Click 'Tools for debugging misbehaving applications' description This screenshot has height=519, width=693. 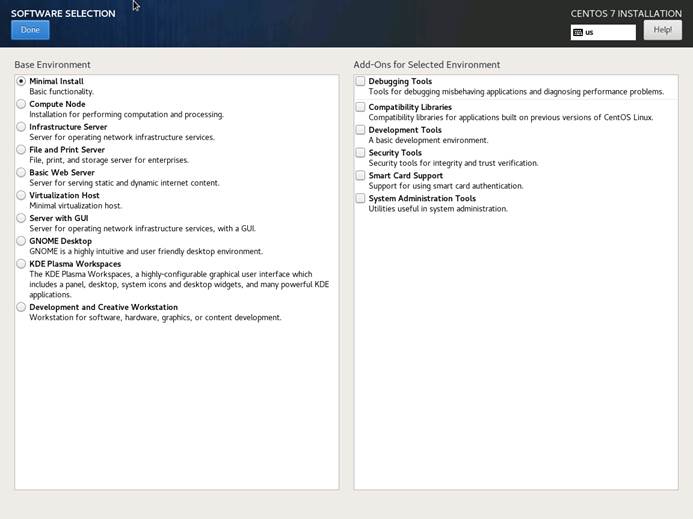516,92
